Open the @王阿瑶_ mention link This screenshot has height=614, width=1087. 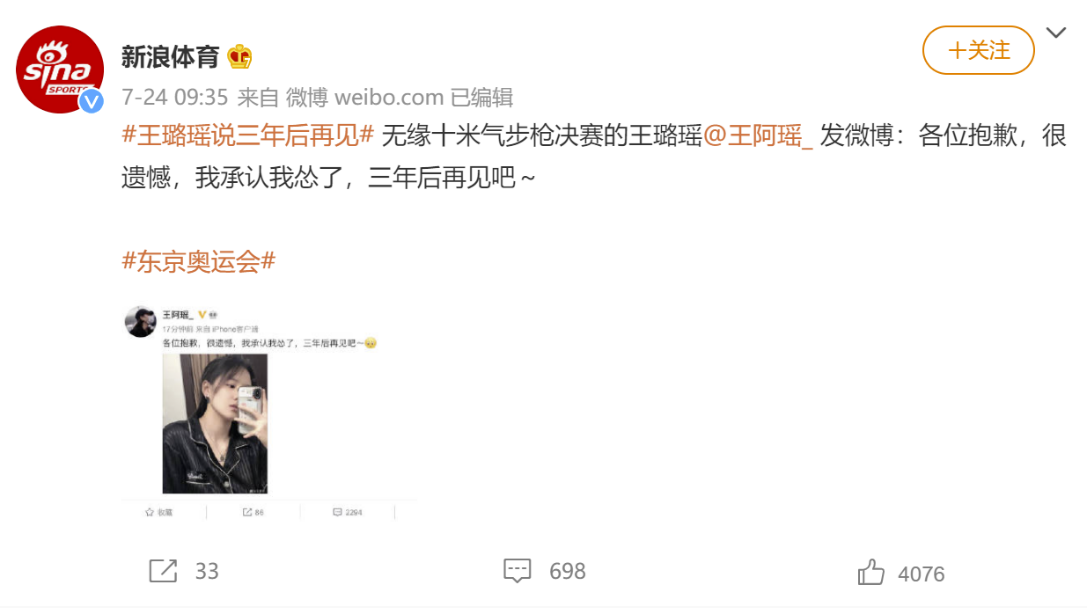(x=758, y=135)
